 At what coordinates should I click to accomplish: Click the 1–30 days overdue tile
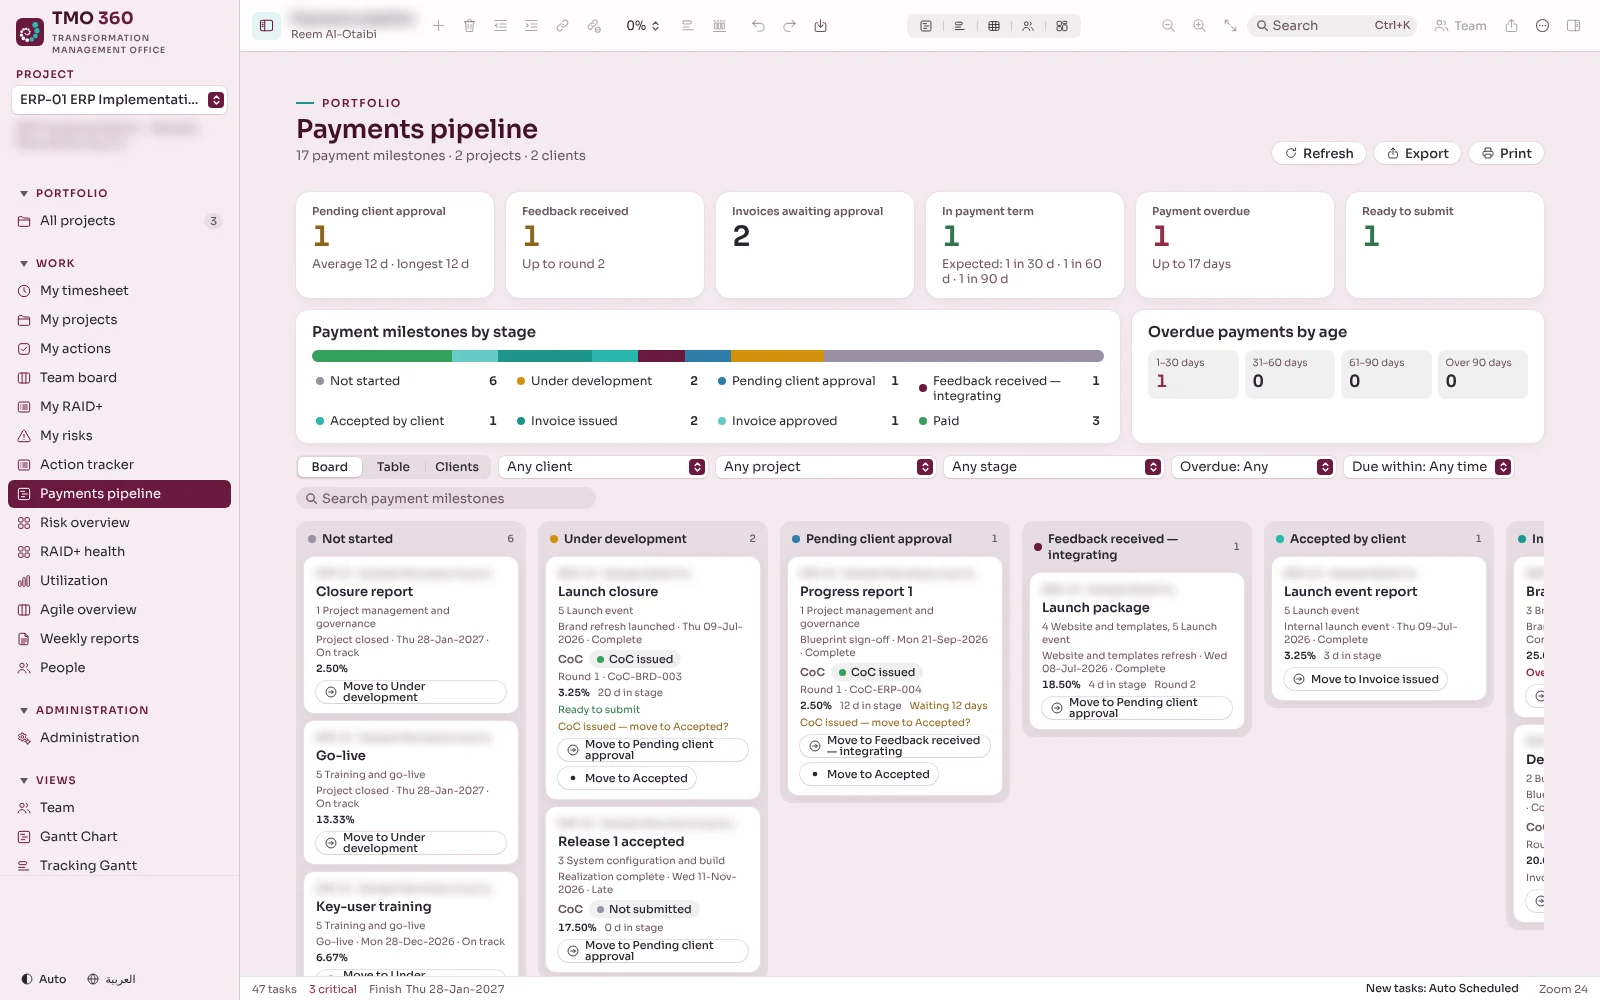pos(1193,374)
